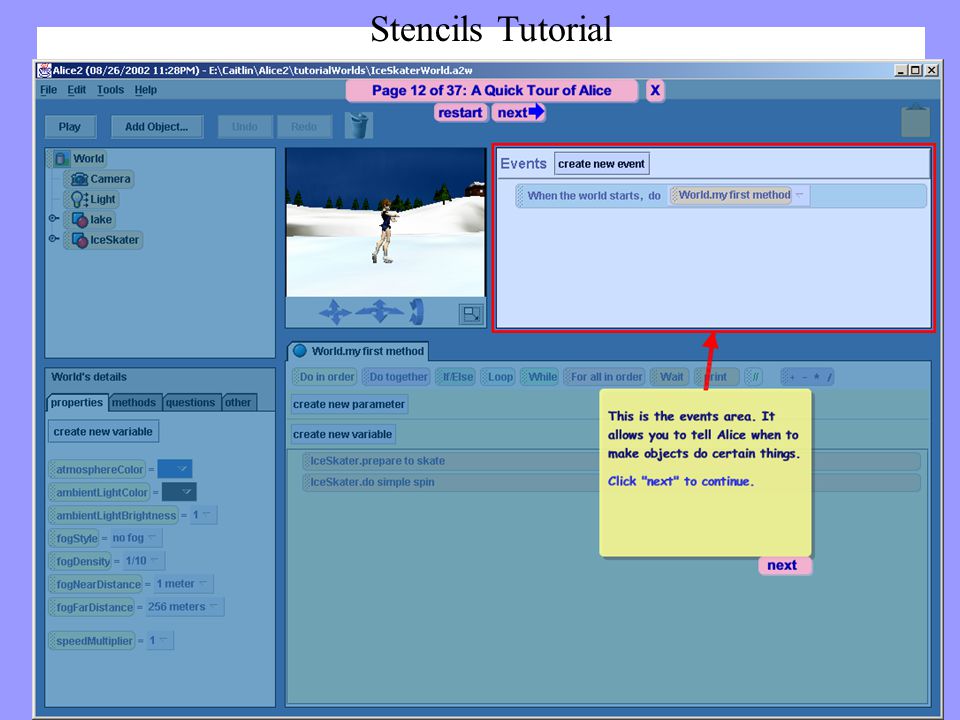Click Add Object button
The width and height of the screenshot is (960, 720).
pos(157,127)
